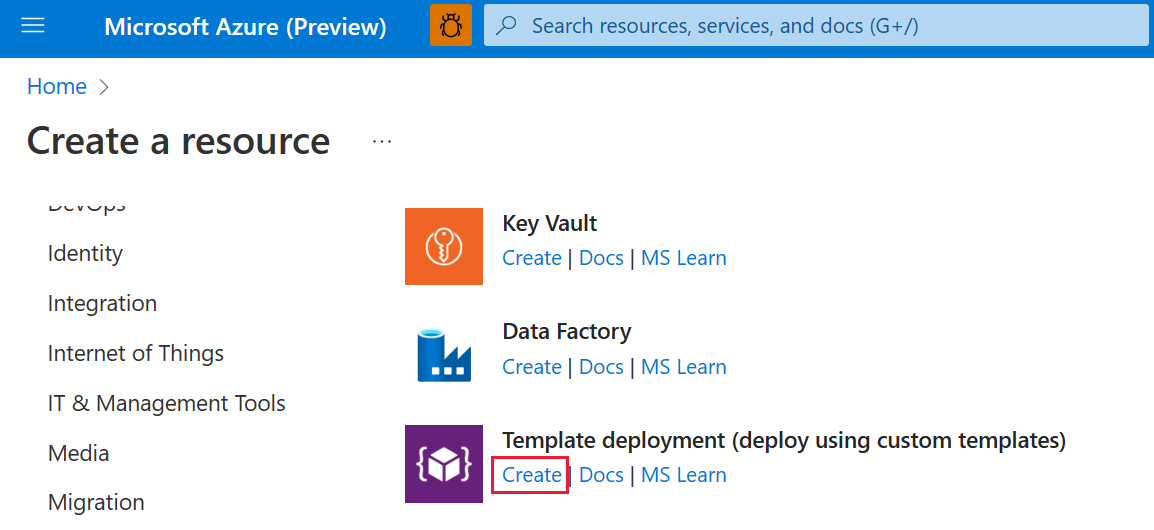1154x530 pixels.
Task: Click Create under Template deployment
Action: pos(531,476)
